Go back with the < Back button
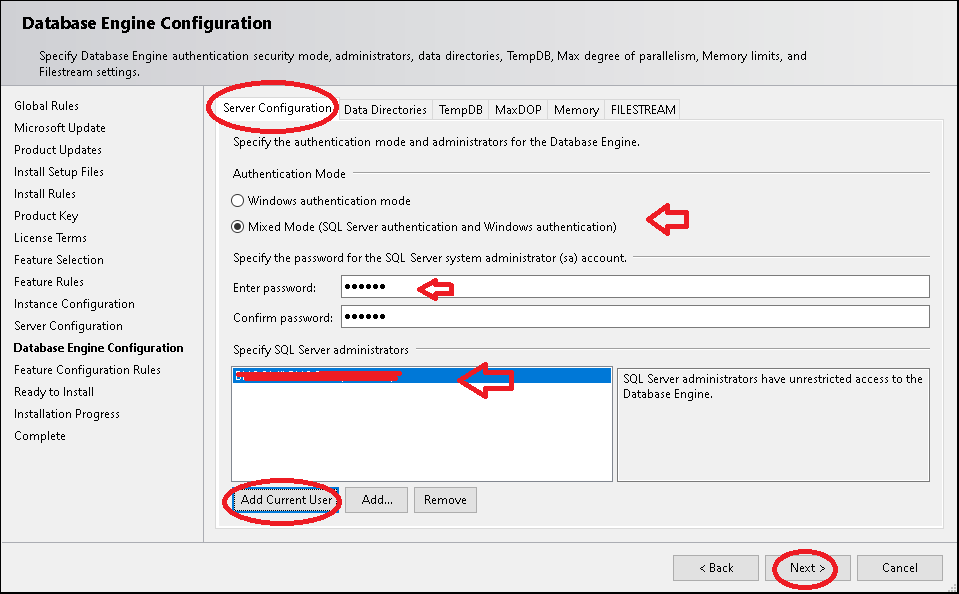The height and width of the screenshot is (594, 959). pyautogui.click(x=716, y=568)
